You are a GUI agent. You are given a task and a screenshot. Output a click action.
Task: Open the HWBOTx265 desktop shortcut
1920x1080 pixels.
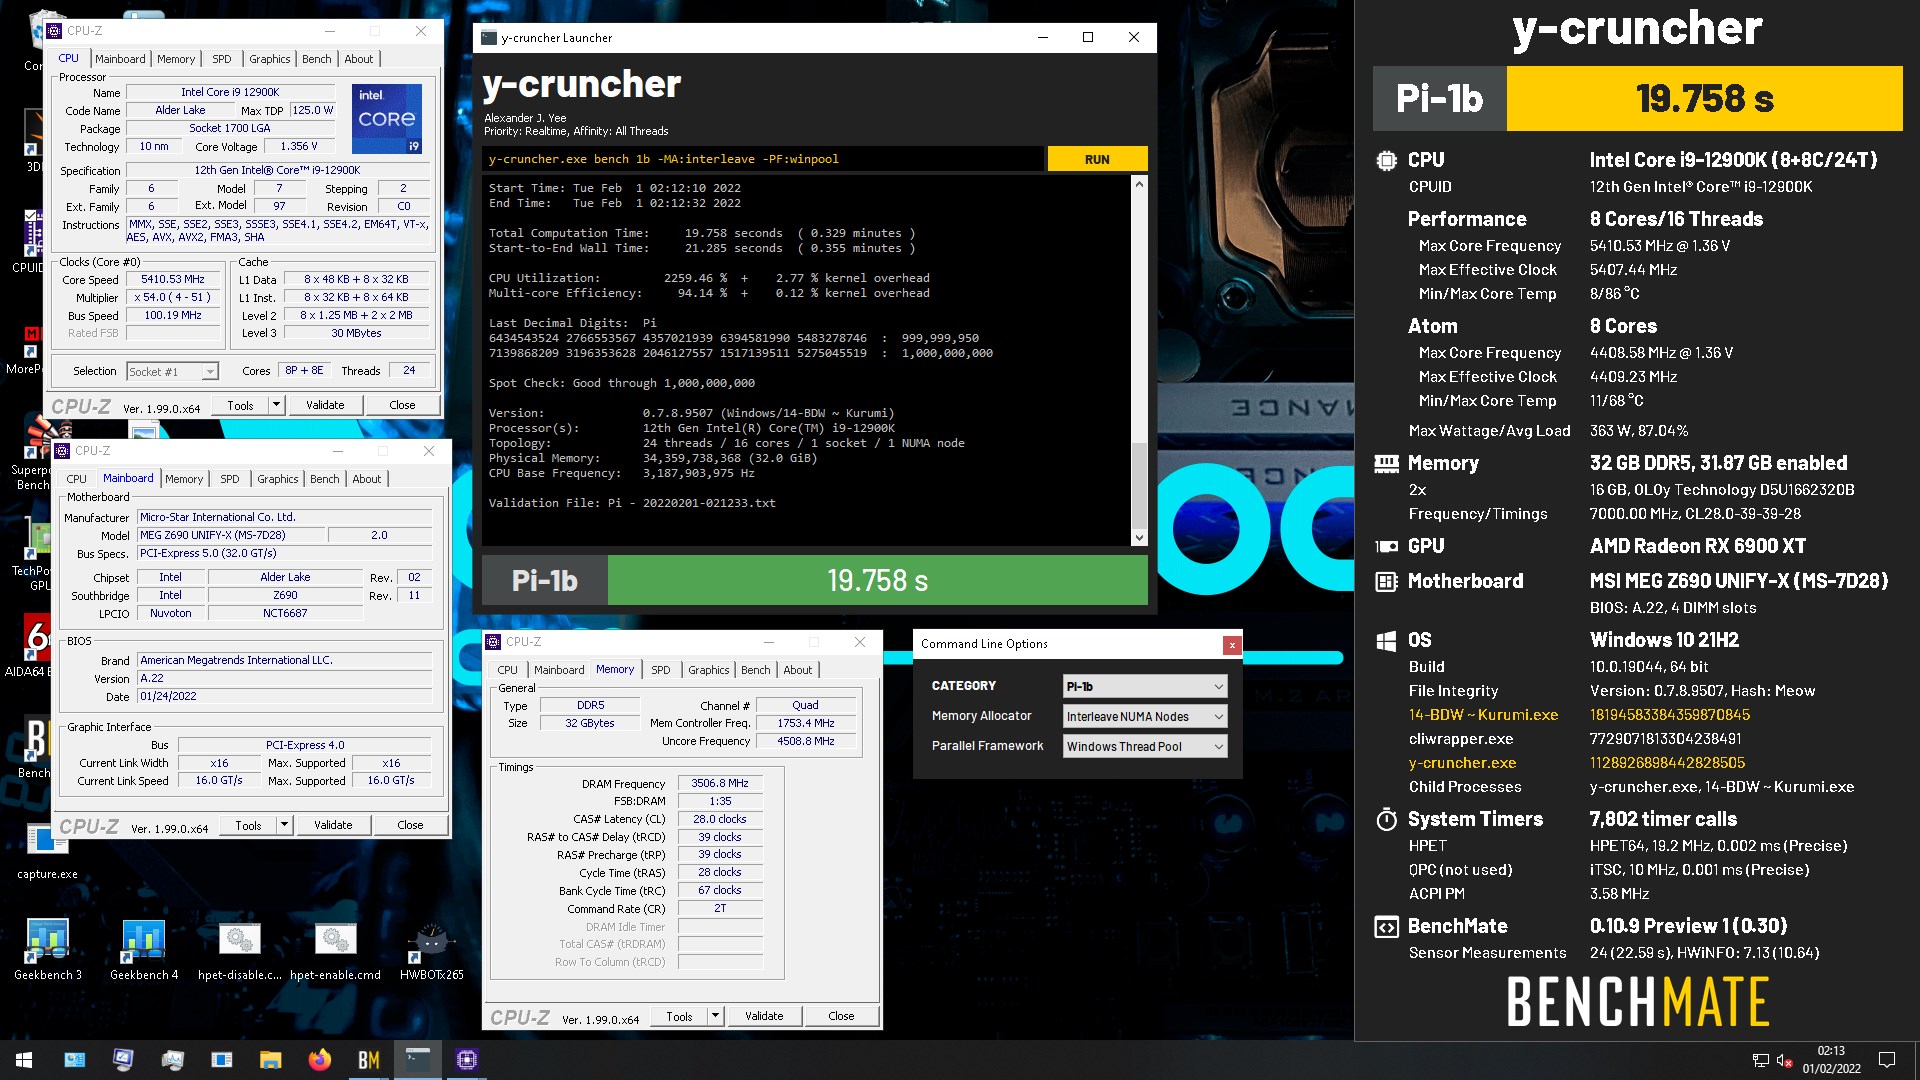[432, 950]
